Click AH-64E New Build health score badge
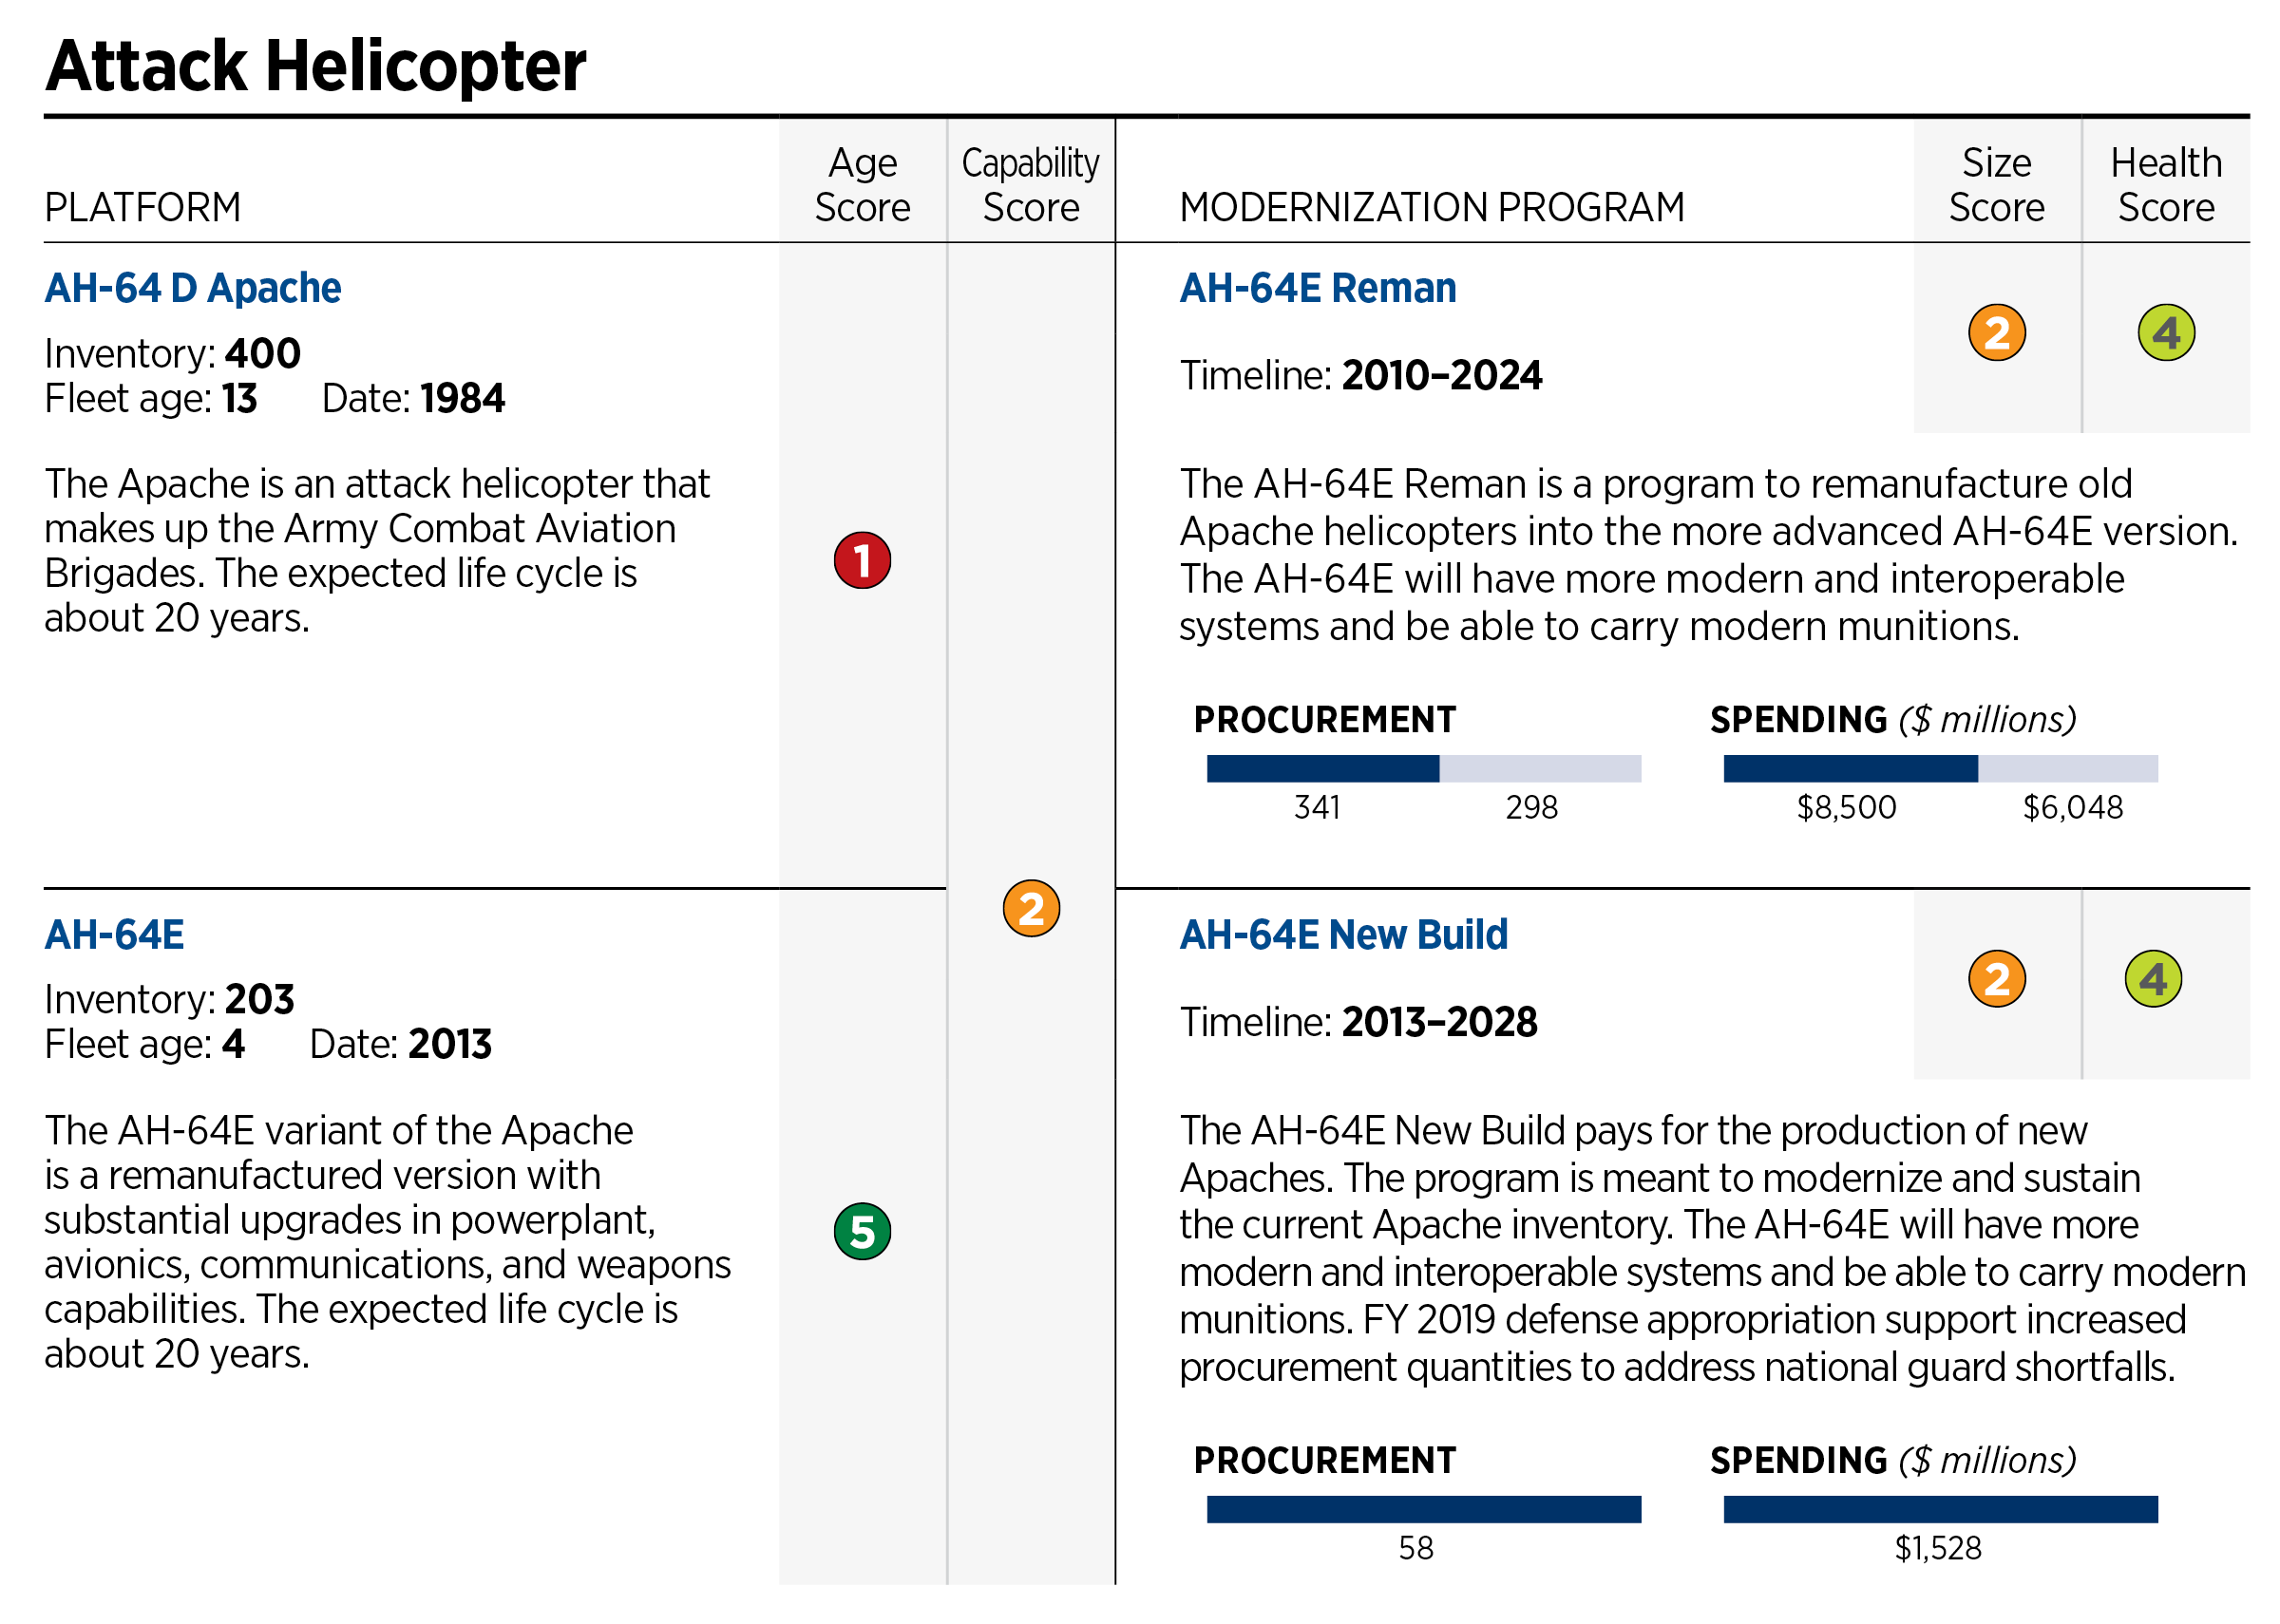2280x1624 pixels. click(2152, 979)
